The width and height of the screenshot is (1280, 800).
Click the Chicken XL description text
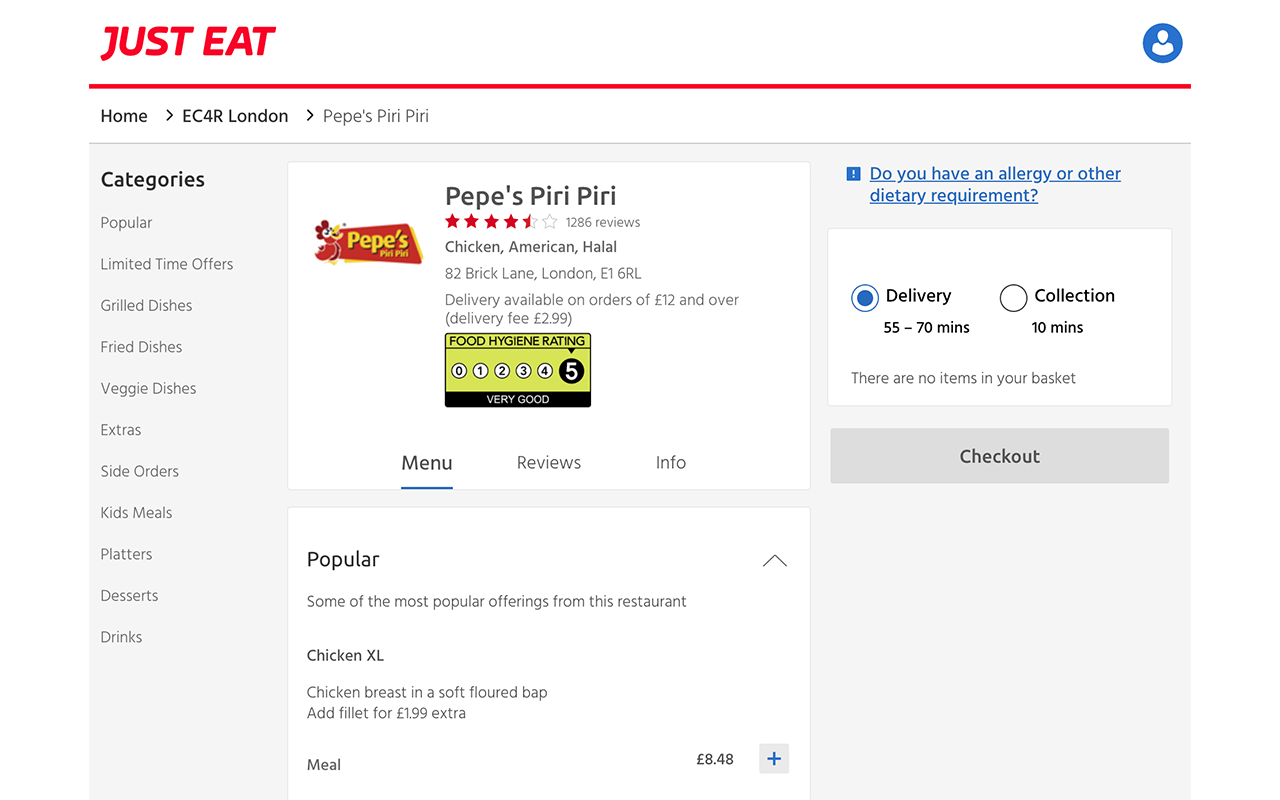pos(427,703)
